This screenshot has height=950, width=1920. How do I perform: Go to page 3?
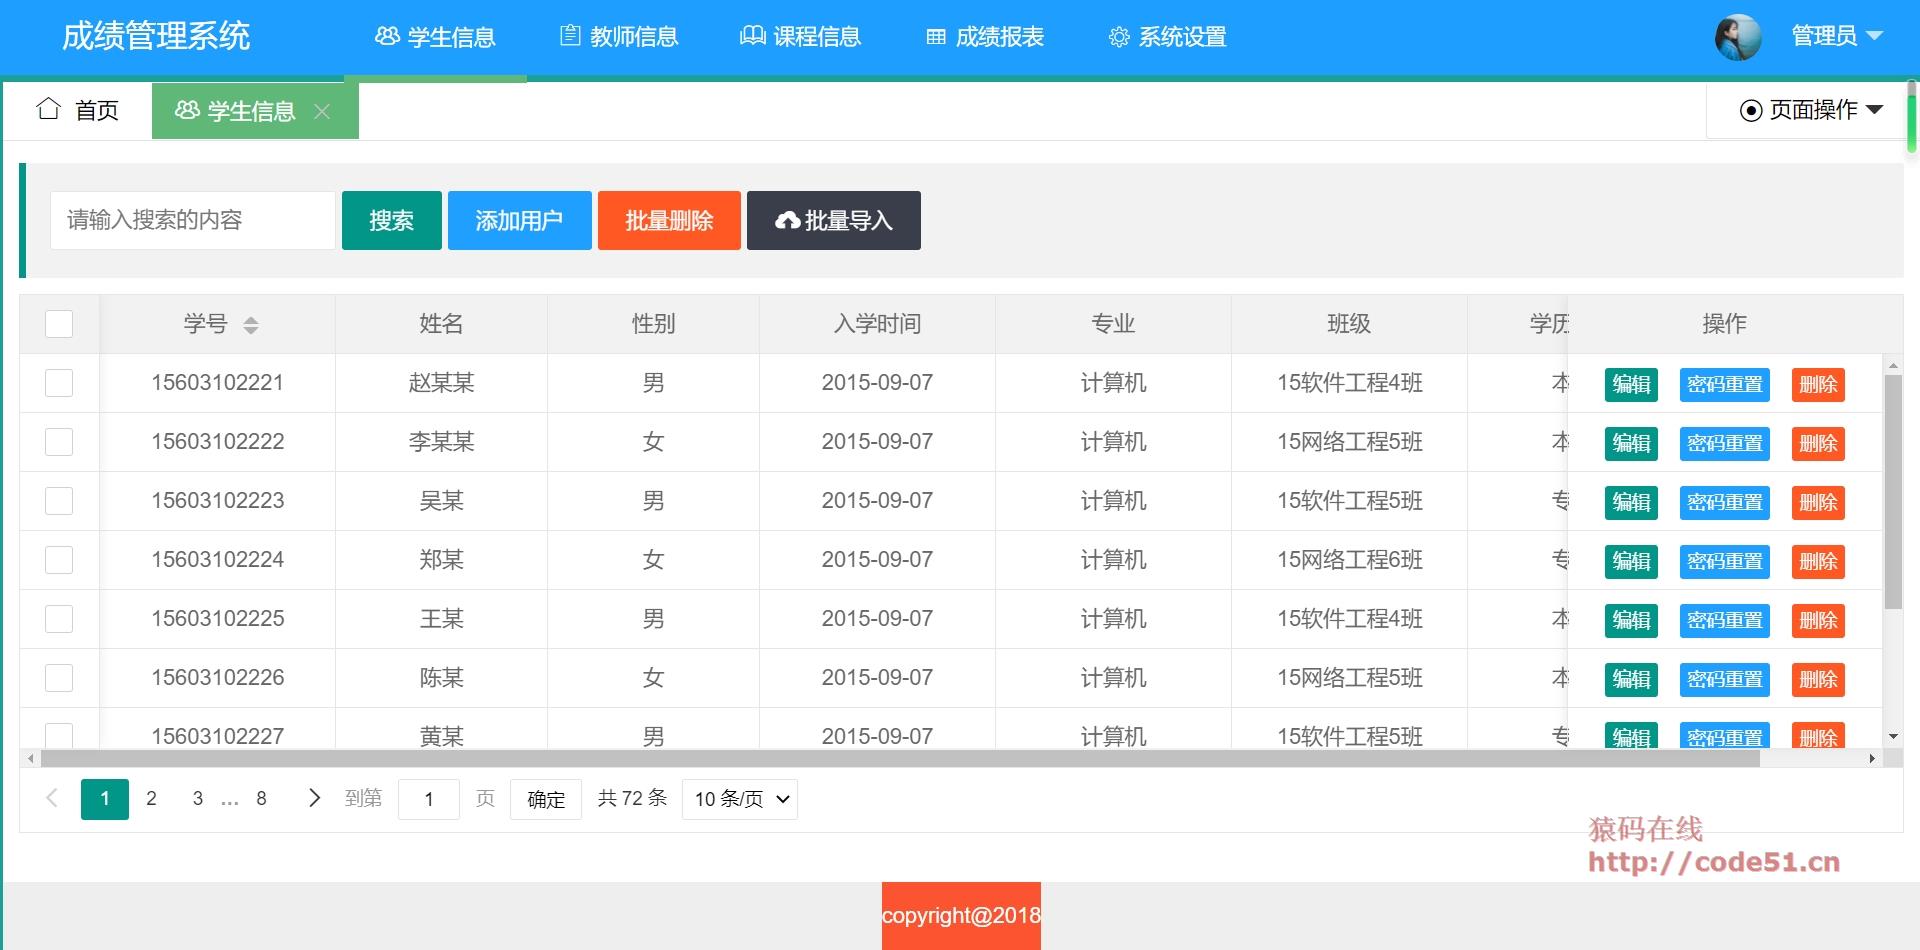coord(198,798)
